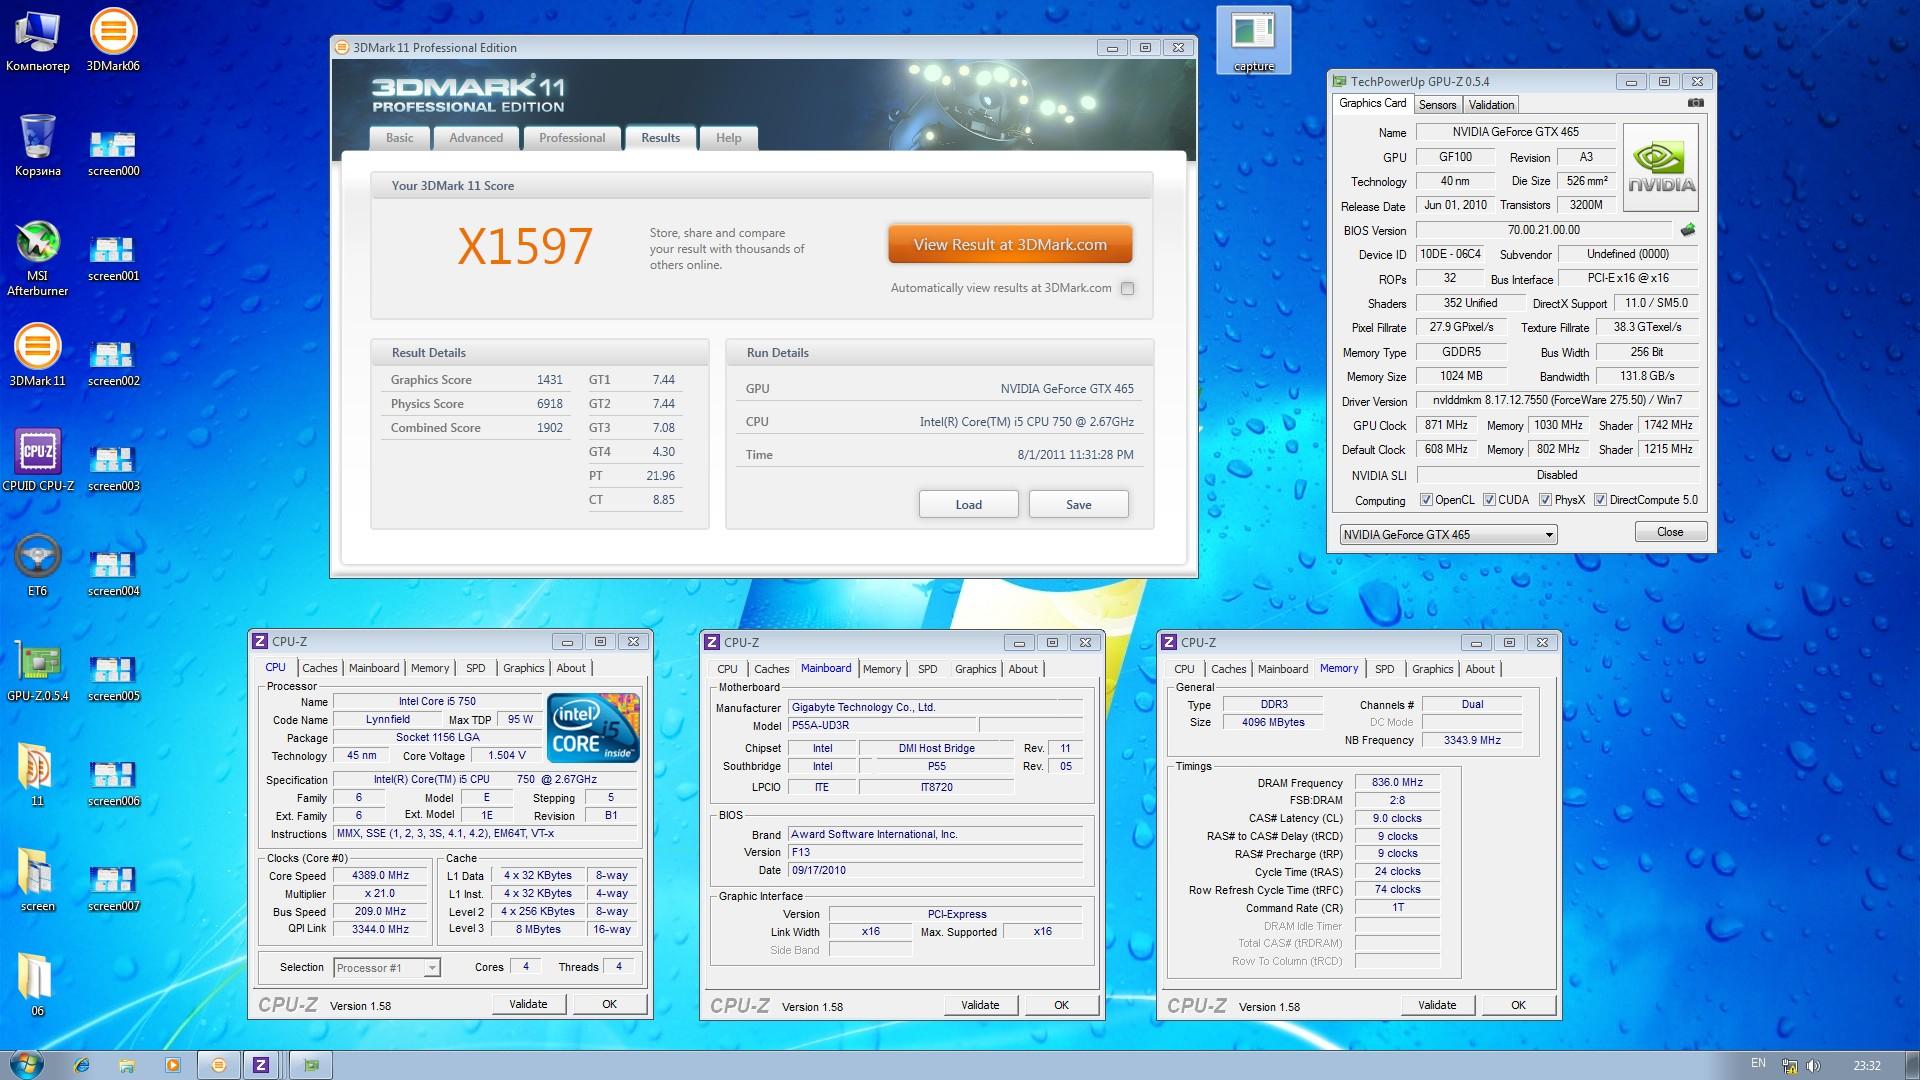The width and height of the screenshot is (1920, 1080).
Task: Open the Help tab in 3DMark 11
Action: [x=729, y=138]
